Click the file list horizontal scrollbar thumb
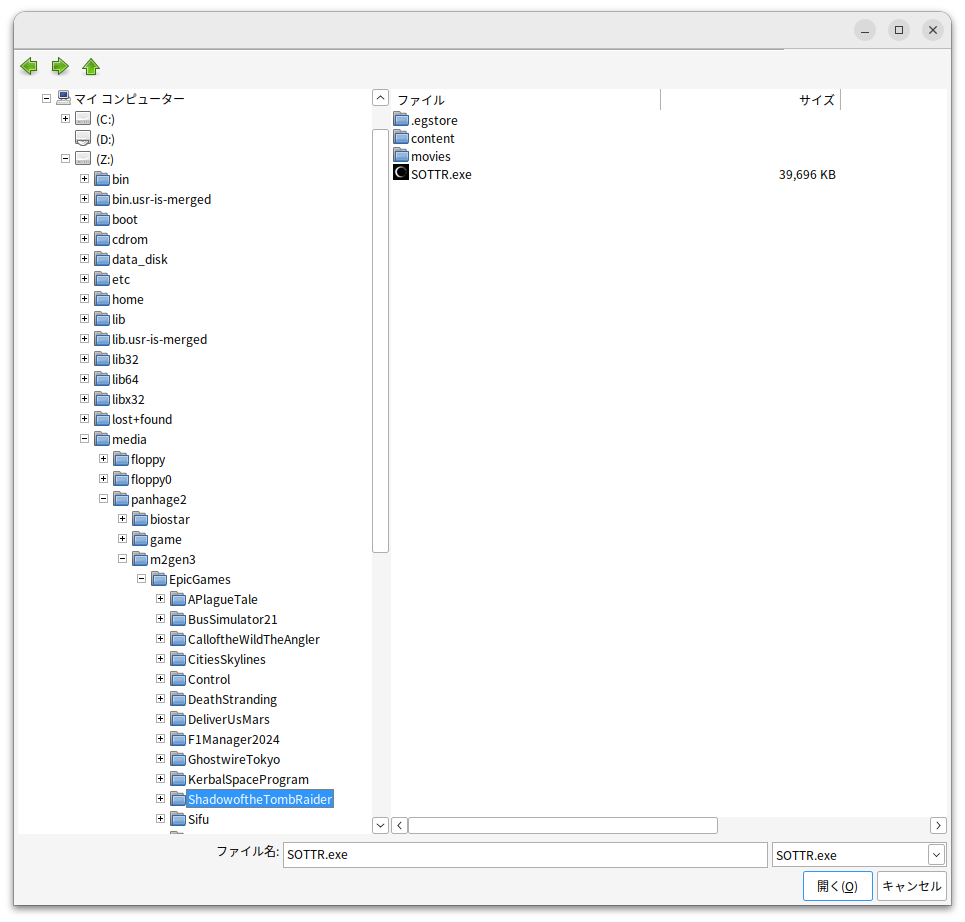Viewport: 965px width, 922px height. pos(563,825)
